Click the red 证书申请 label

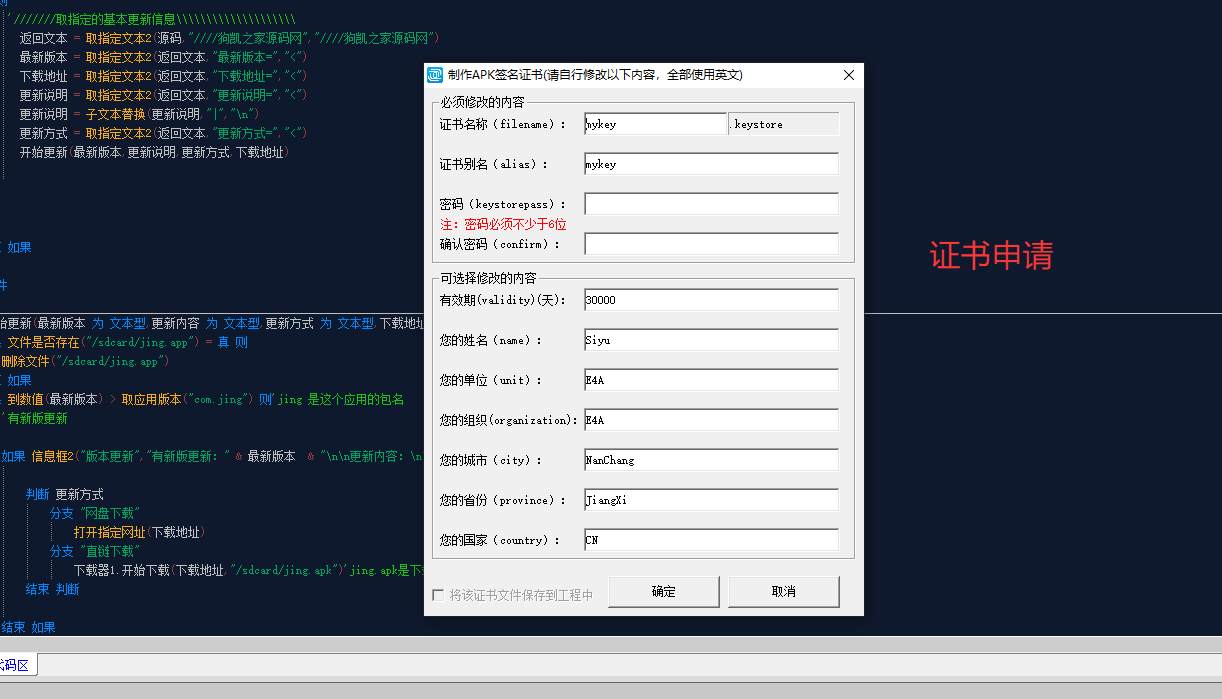coord(991,256)
